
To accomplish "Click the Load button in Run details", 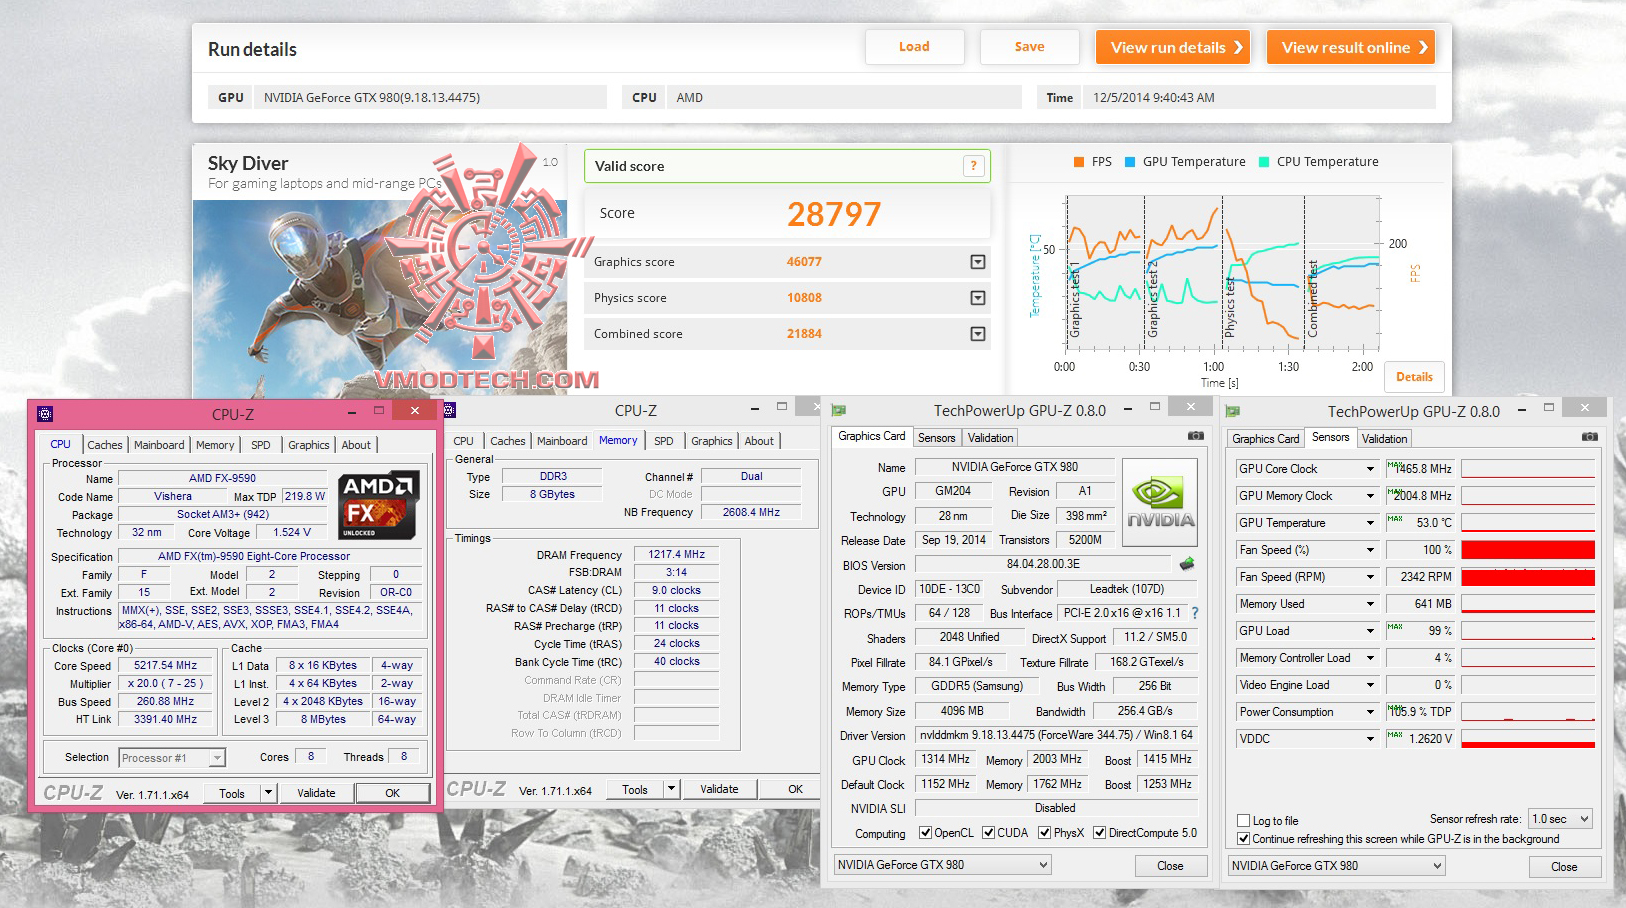I will point(914,47).
